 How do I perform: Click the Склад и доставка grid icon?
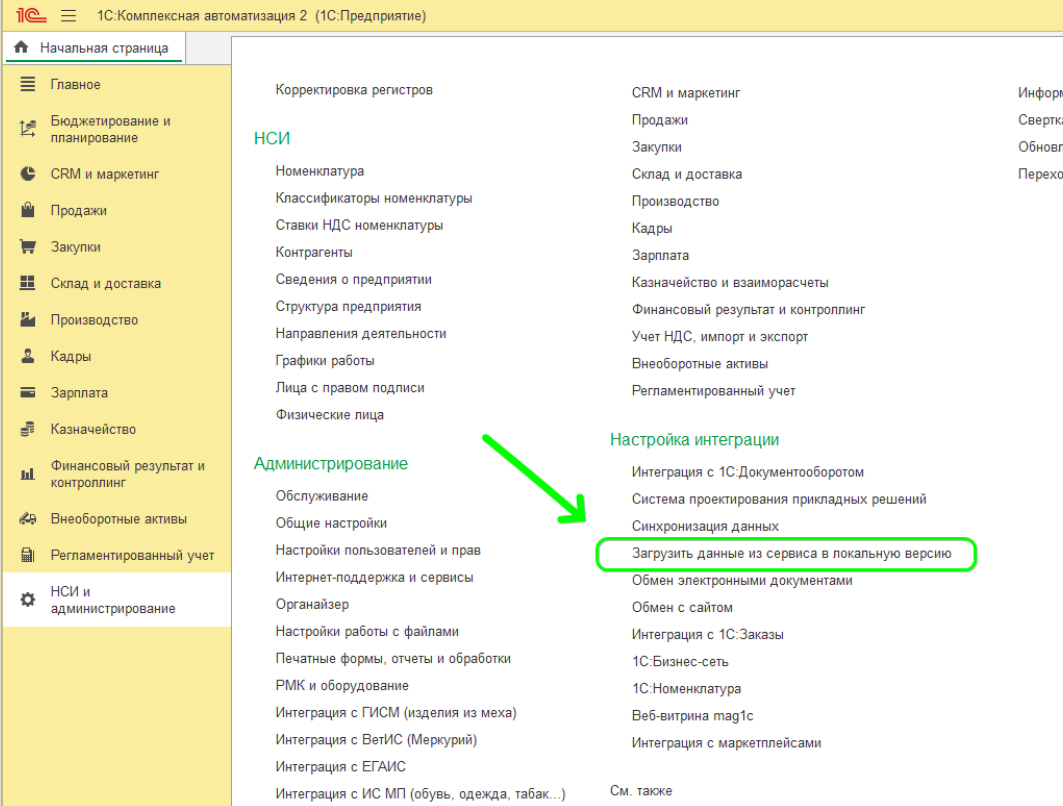[x=28, y=283]
